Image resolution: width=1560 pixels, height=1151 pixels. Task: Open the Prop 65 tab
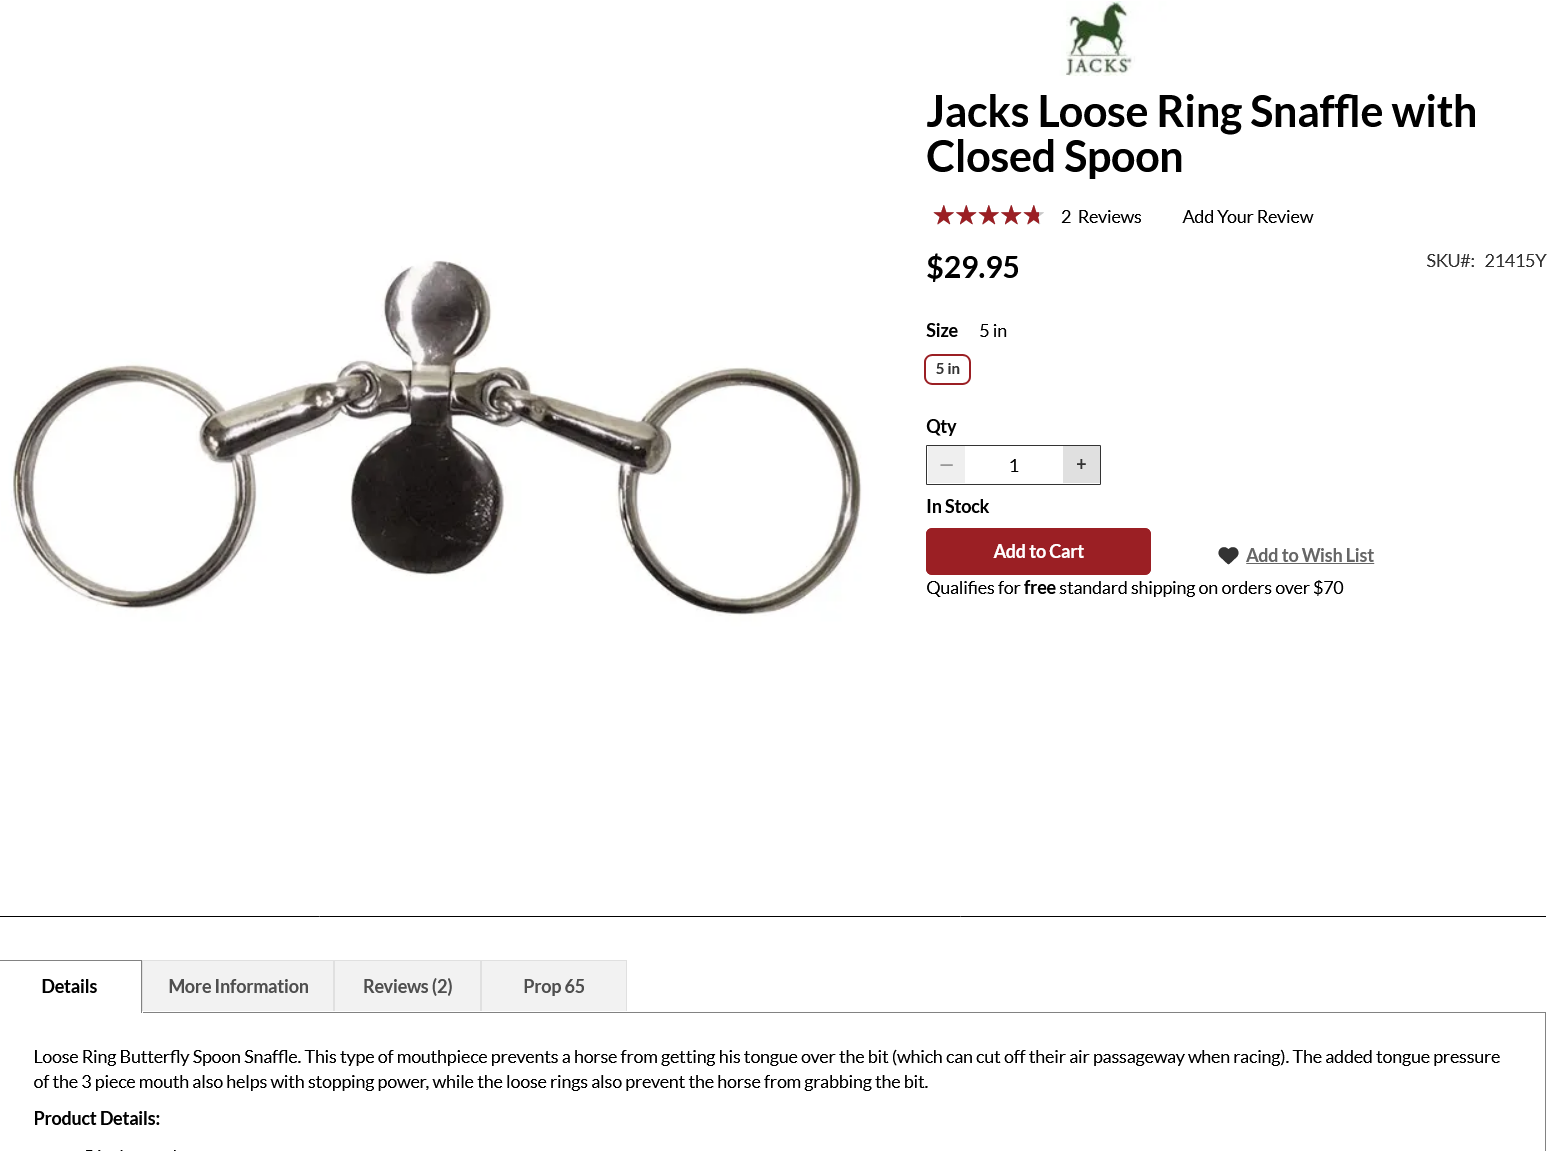point(554,986)
